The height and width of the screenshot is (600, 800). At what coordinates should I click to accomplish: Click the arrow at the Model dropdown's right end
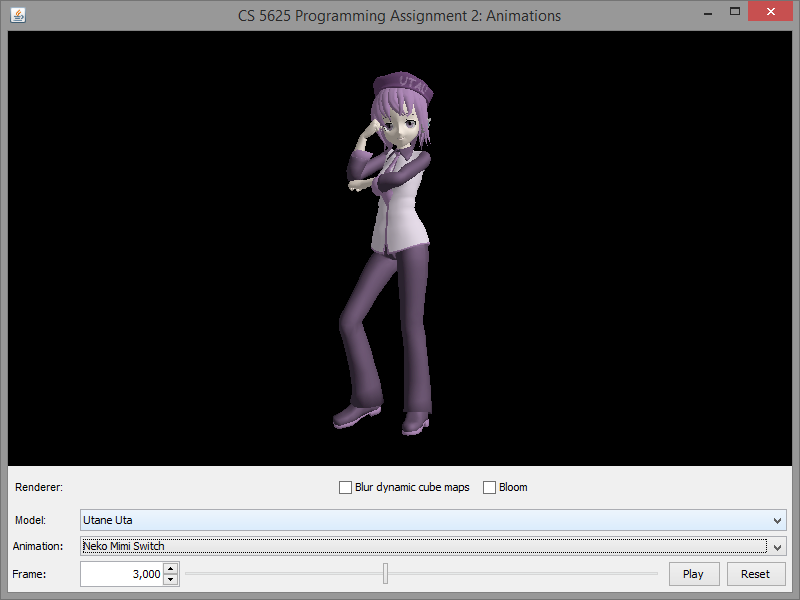pos(777,520)
